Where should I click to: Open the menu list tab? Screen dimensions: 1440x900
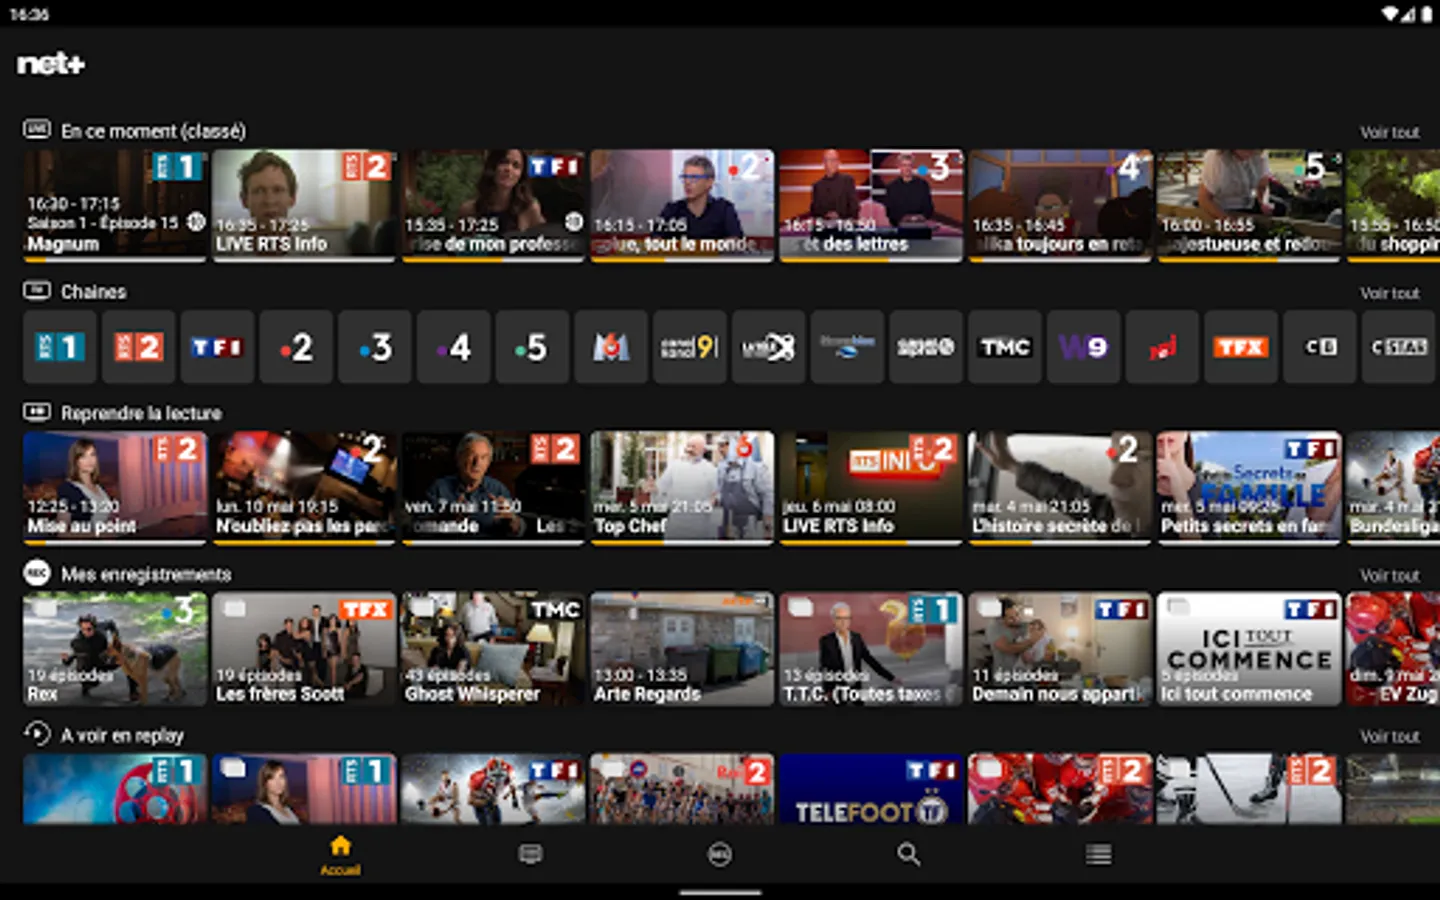[1098, 854]
